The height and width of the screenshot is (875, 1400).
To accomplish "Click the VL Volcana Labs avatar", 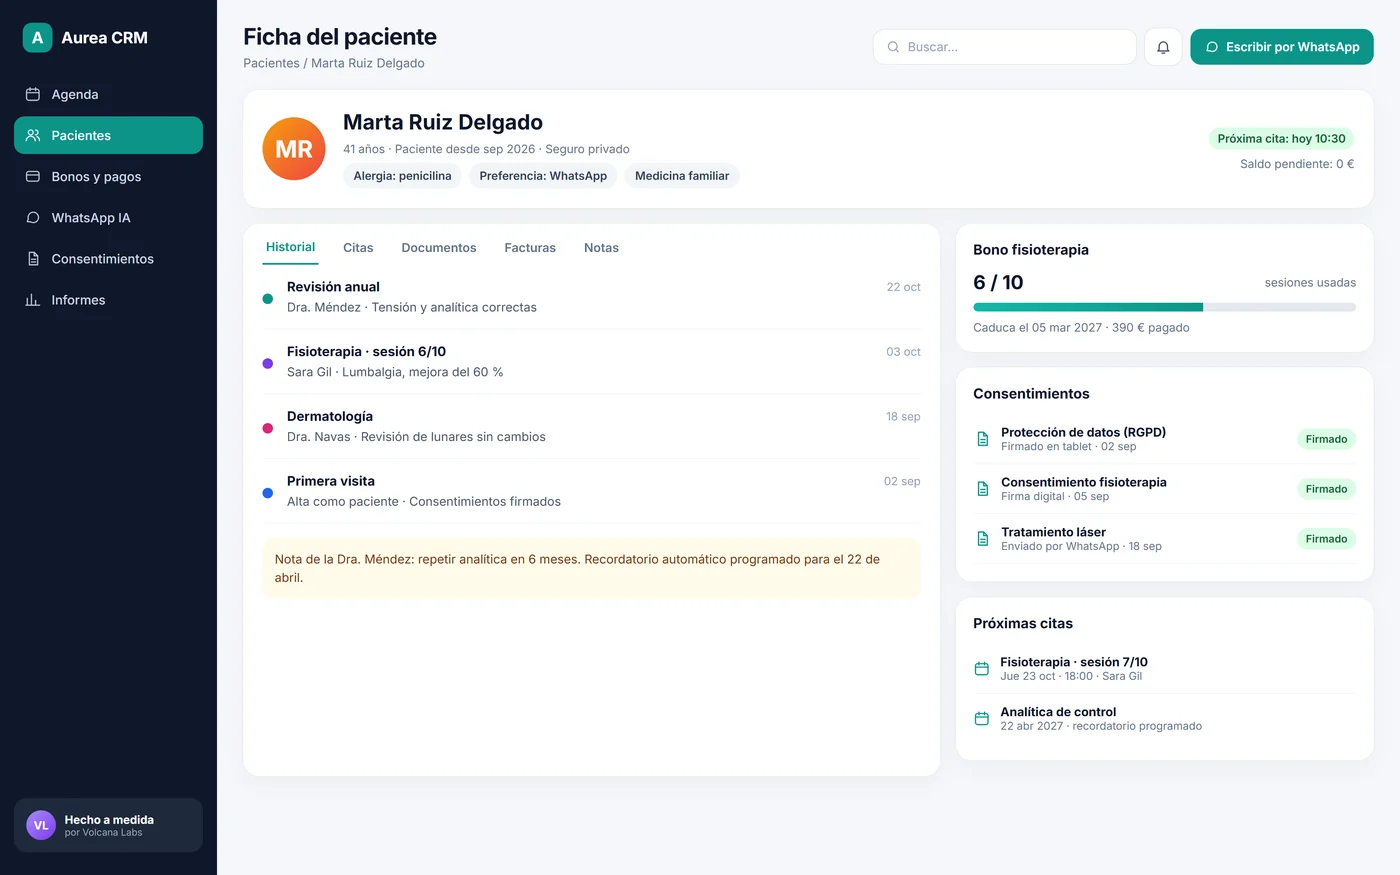I will coord(41,825).
